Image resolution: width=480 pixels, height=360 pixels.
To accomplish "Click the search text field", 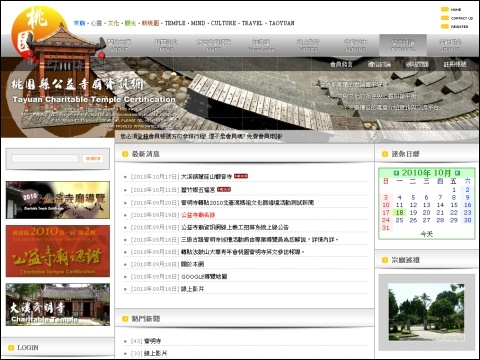I will 45,158.
